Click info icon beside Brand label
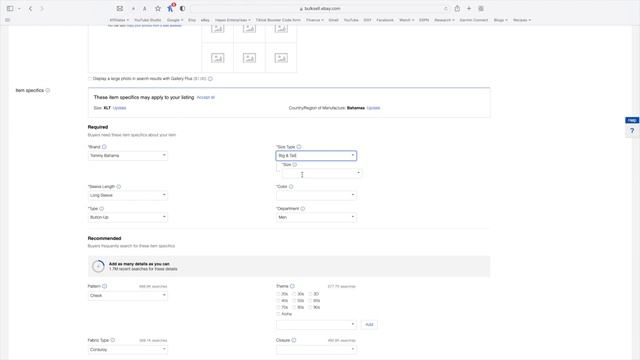Viewport: 640px width, 360px height. click(x=104, y=147)
